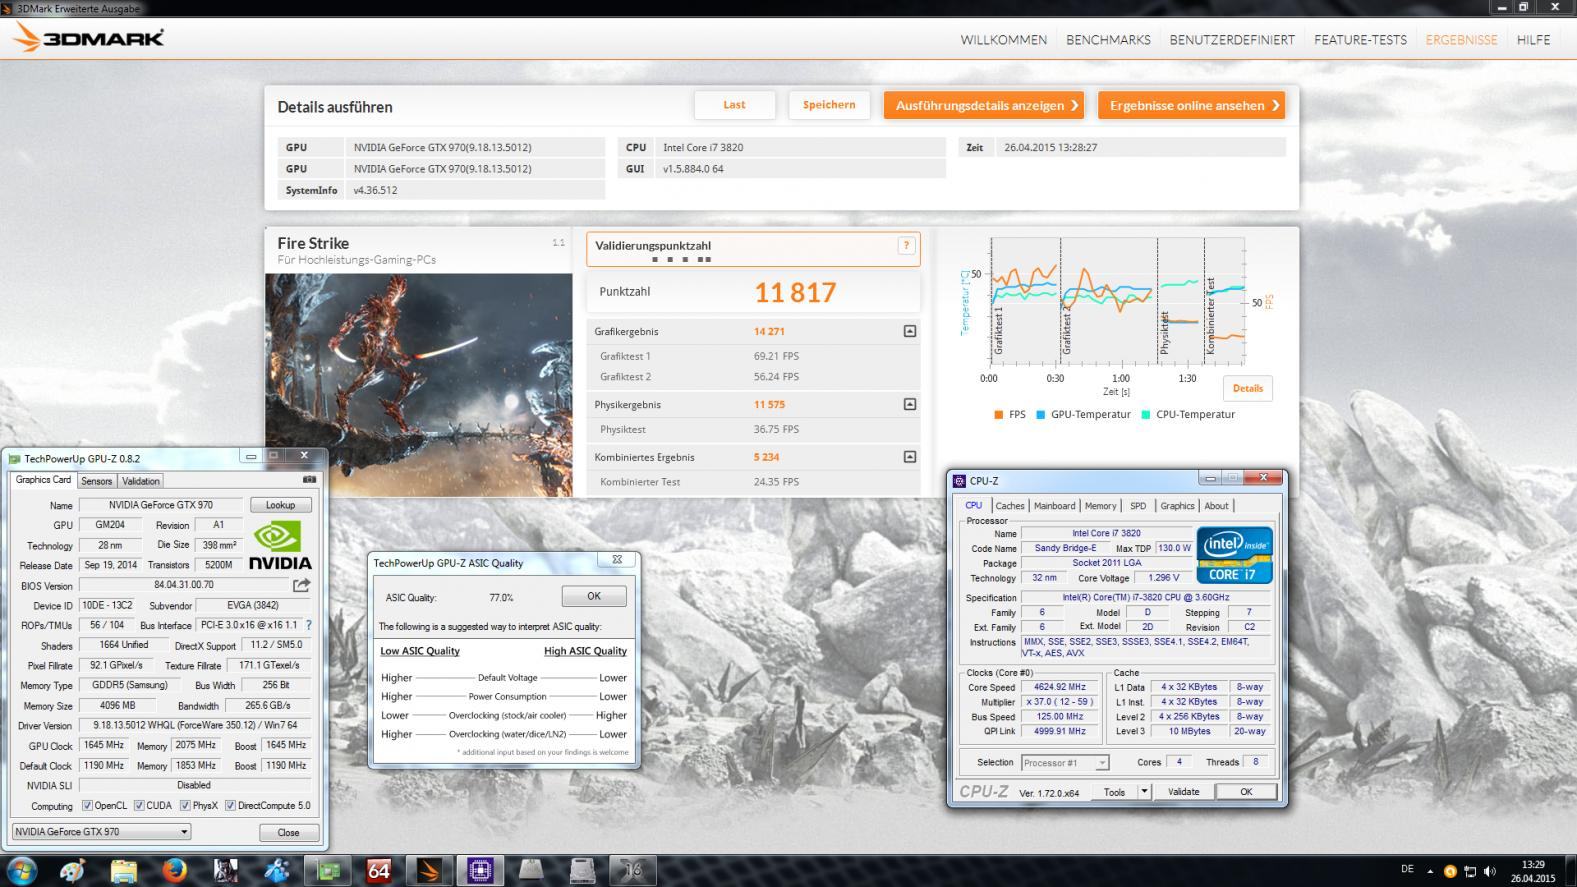Click the Fire Strike preview image
Screen dimensions: 1577x887
pyautogui.click(x=419, y=385)
